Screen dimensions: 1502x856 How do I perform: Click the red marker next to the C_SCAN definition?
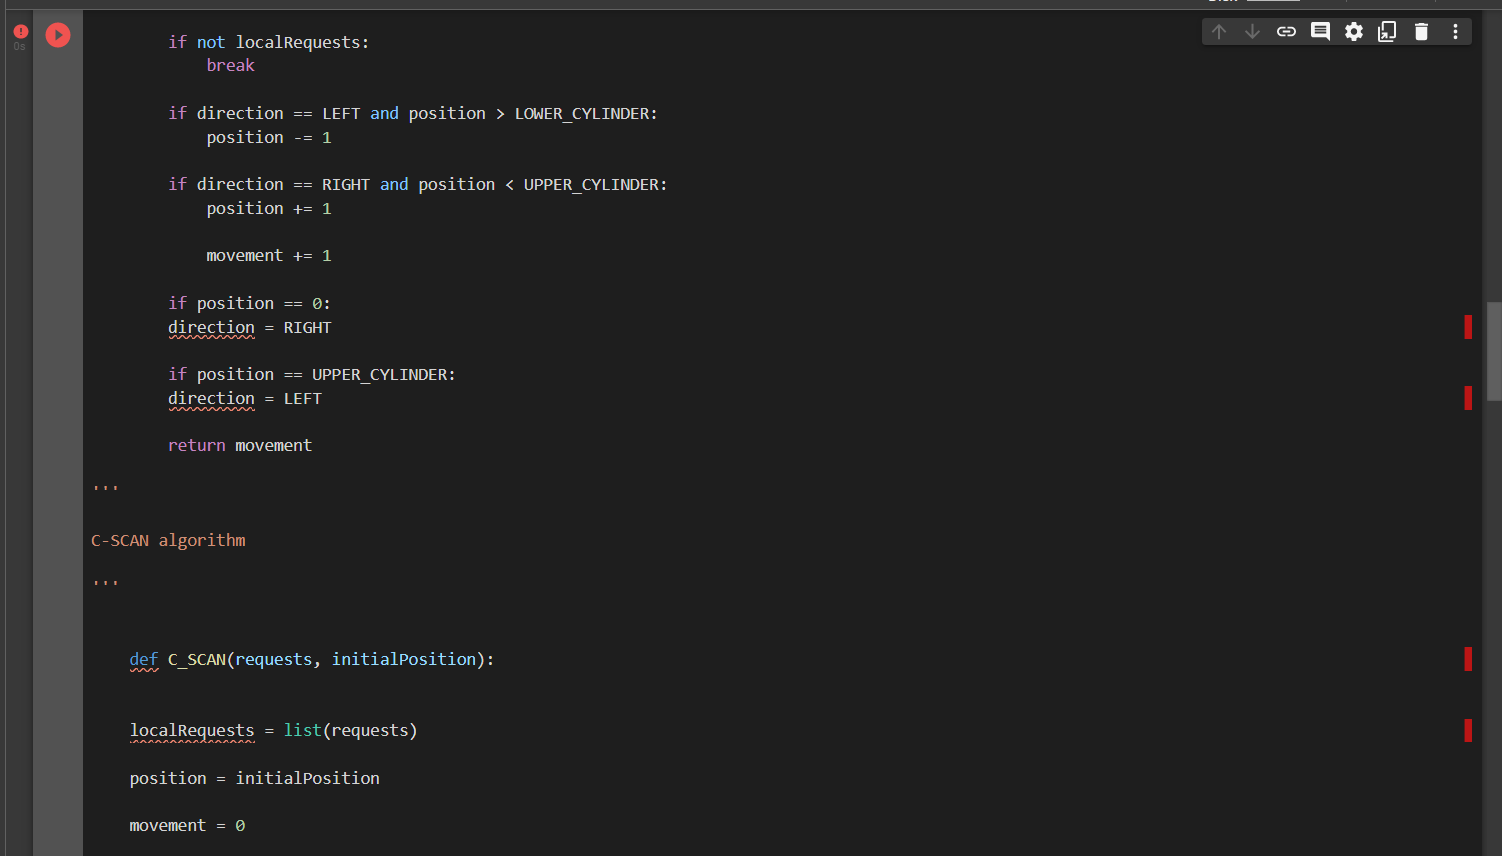point(1467,659)
